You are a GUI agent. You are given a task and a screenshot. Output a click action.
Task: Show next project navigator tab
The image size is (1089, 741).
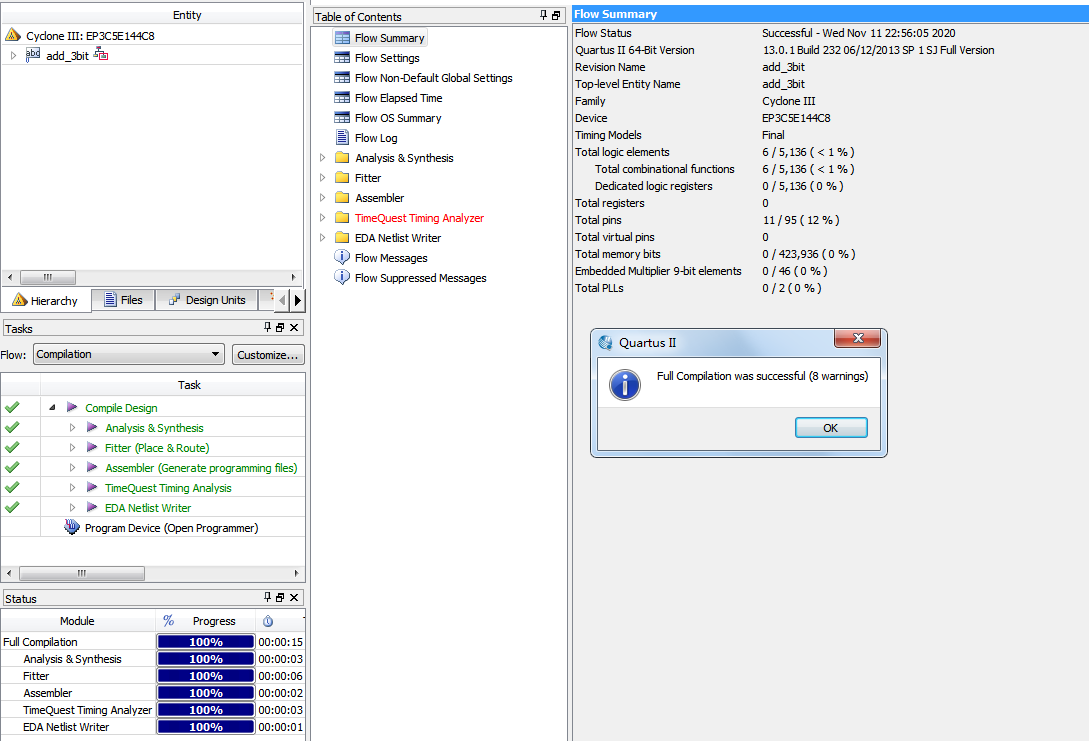click(x=298, y=301)
